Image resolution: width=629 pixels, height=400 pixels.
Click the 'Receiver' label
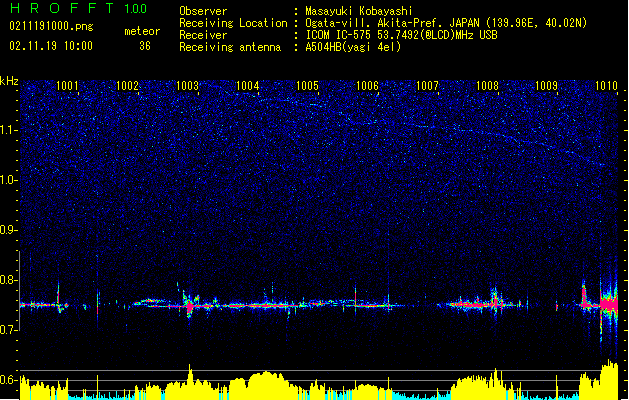pos(203,35)
